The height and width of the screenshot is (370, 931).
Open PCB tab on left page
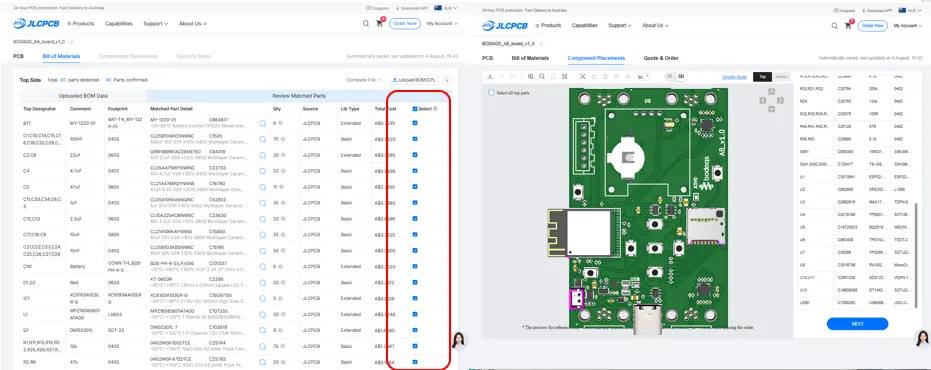tap(18, 56)
